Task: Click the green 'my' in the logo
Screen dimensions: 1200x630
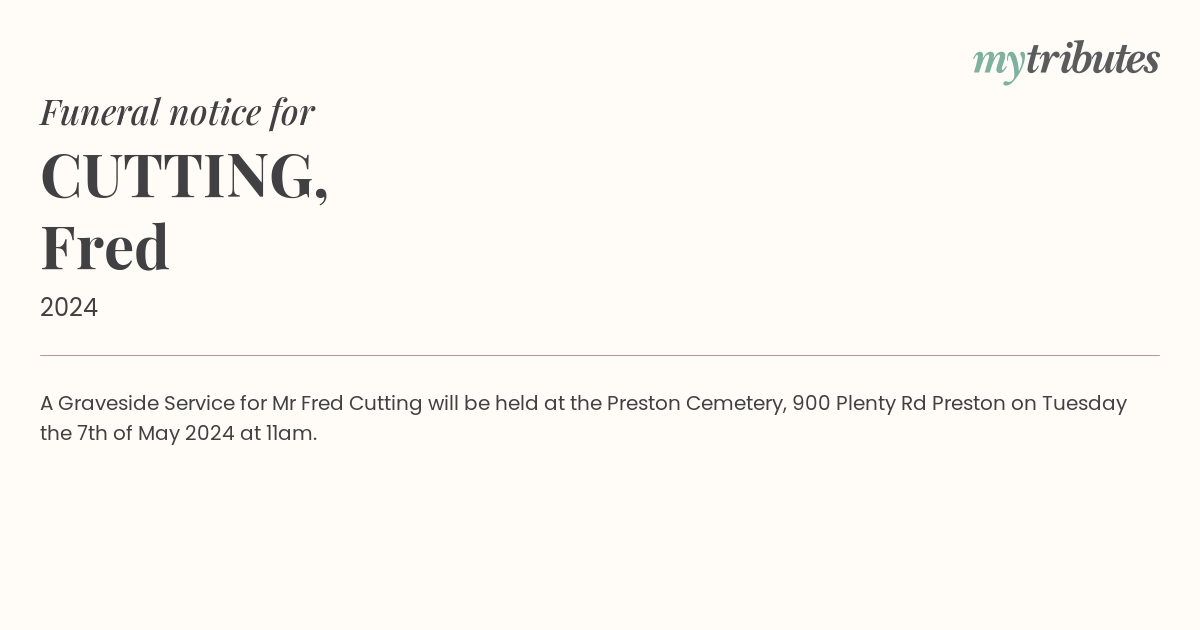Action: point(998,63)
